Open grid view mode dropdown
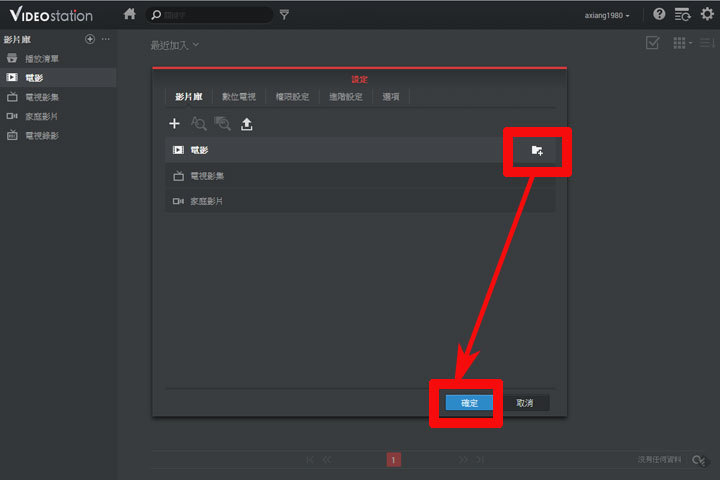 (682, 43)
